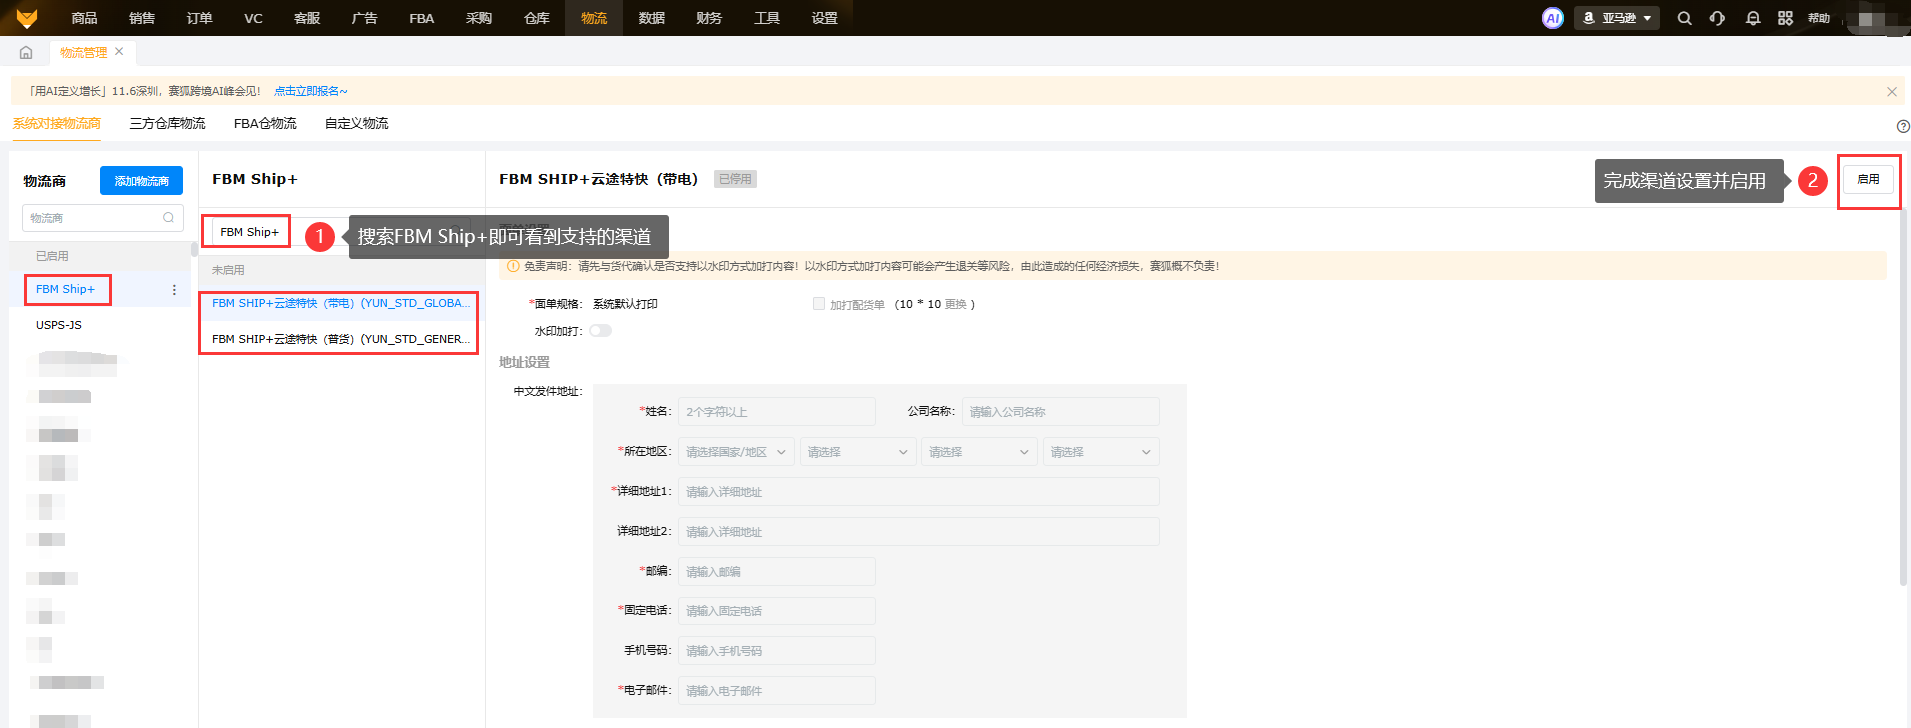The height and width of the screenshot is (728, 1911).
Task: Open customer support headset icon
Action: 1717,18
